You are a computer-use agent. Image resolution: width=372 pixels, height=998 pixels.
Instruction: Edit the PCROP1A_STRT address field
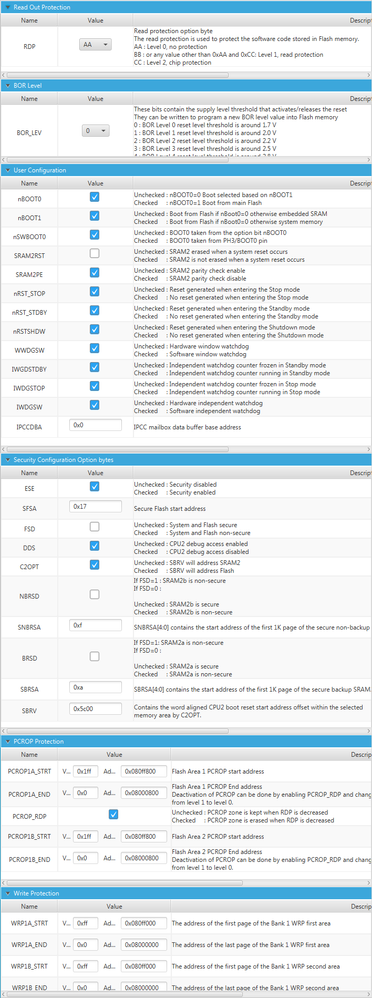(x=144, y=771)
